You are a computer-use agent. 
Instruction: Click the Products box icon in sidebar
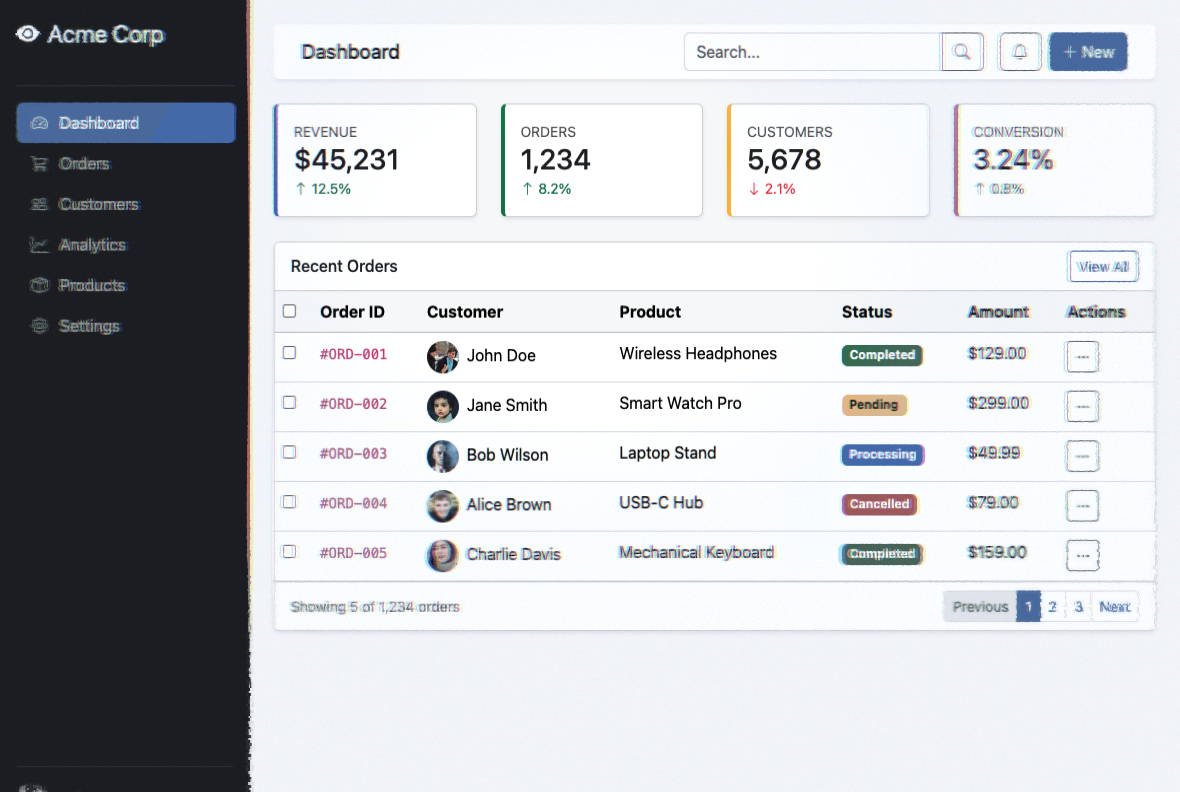tap(40, 285)
